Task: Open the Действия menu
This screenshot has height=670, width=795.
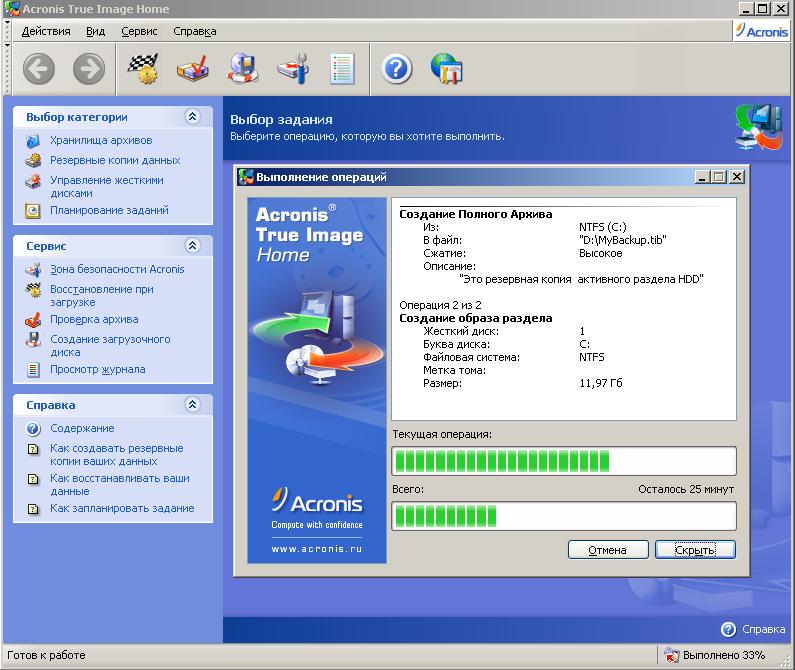Action: (x=46, y=31)
